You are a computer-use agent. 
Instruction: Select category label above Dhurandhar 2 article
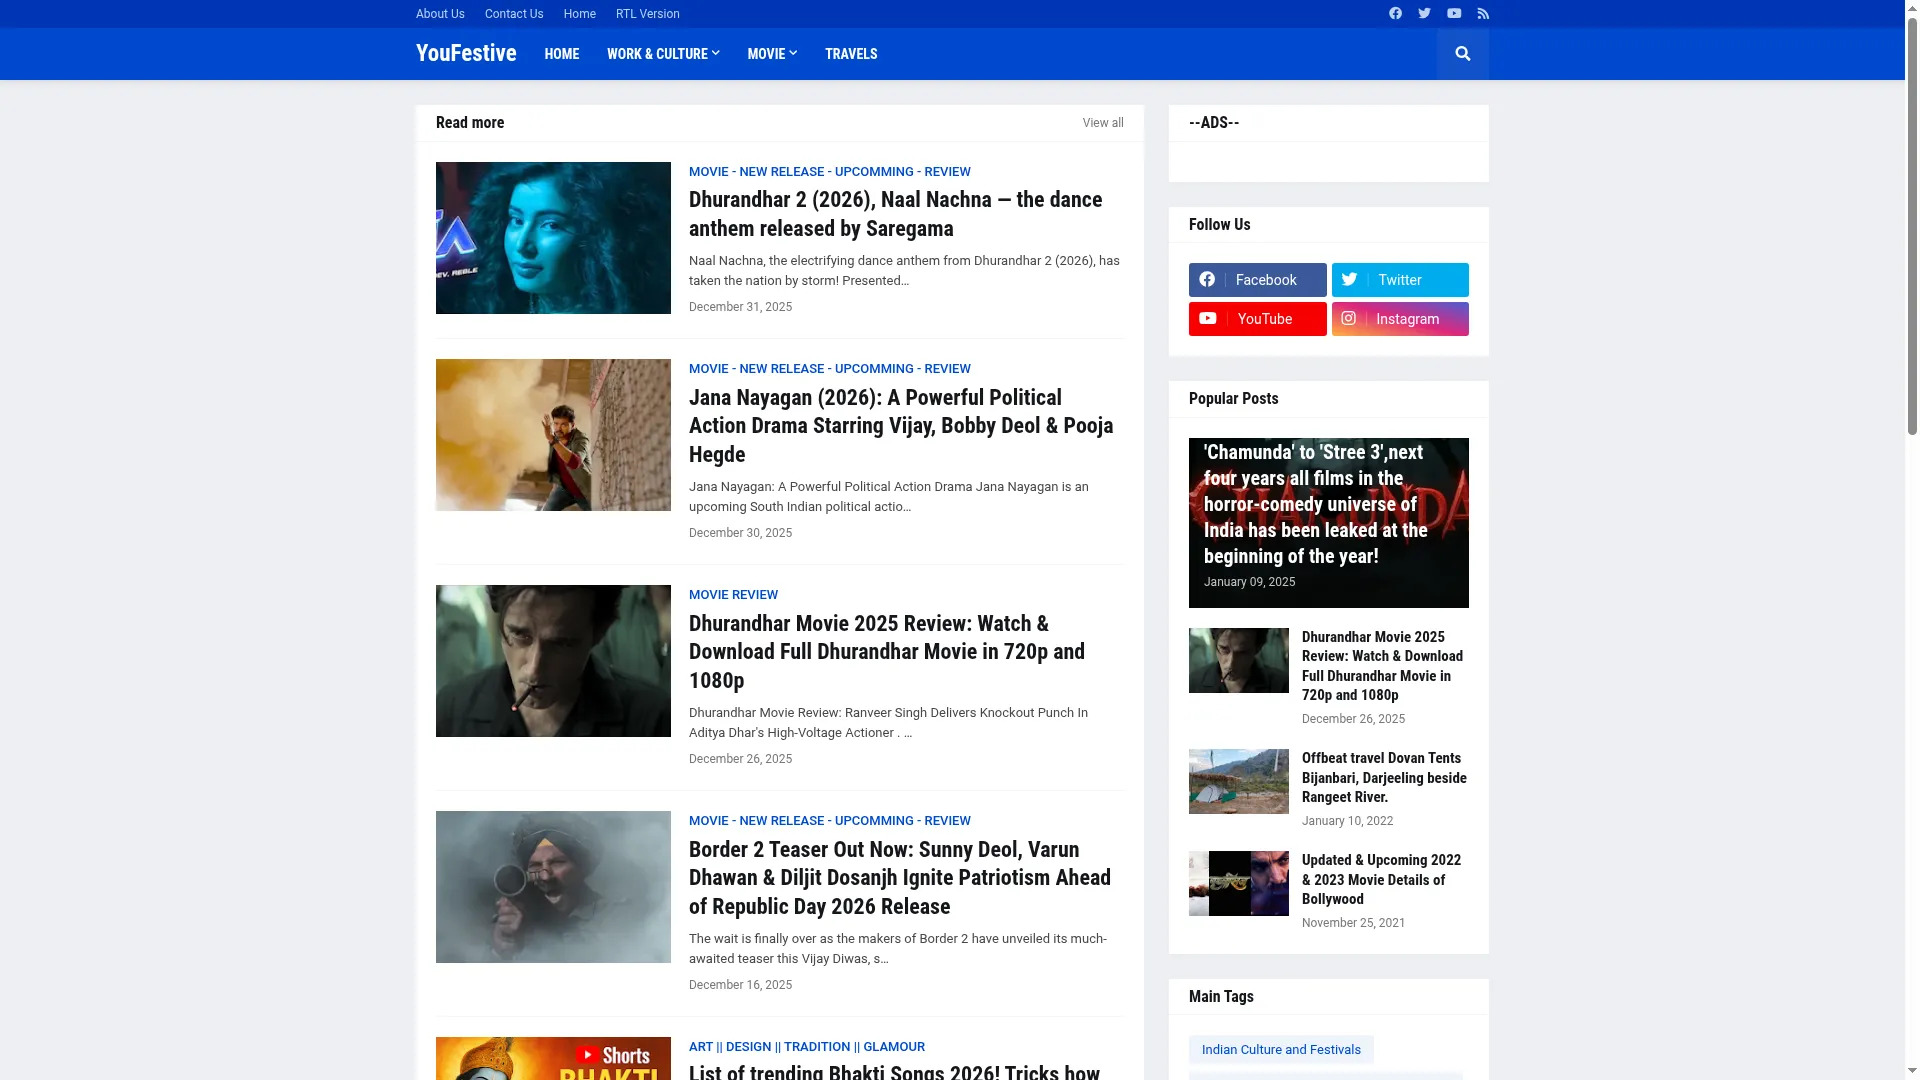coord(830,172)
